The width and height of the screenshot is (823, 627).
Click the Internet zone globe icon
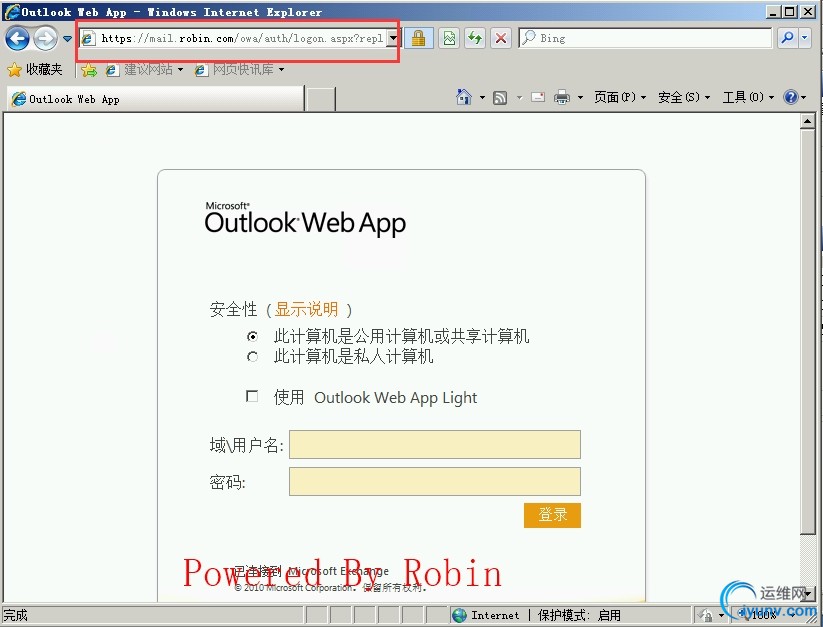(459, 615)
